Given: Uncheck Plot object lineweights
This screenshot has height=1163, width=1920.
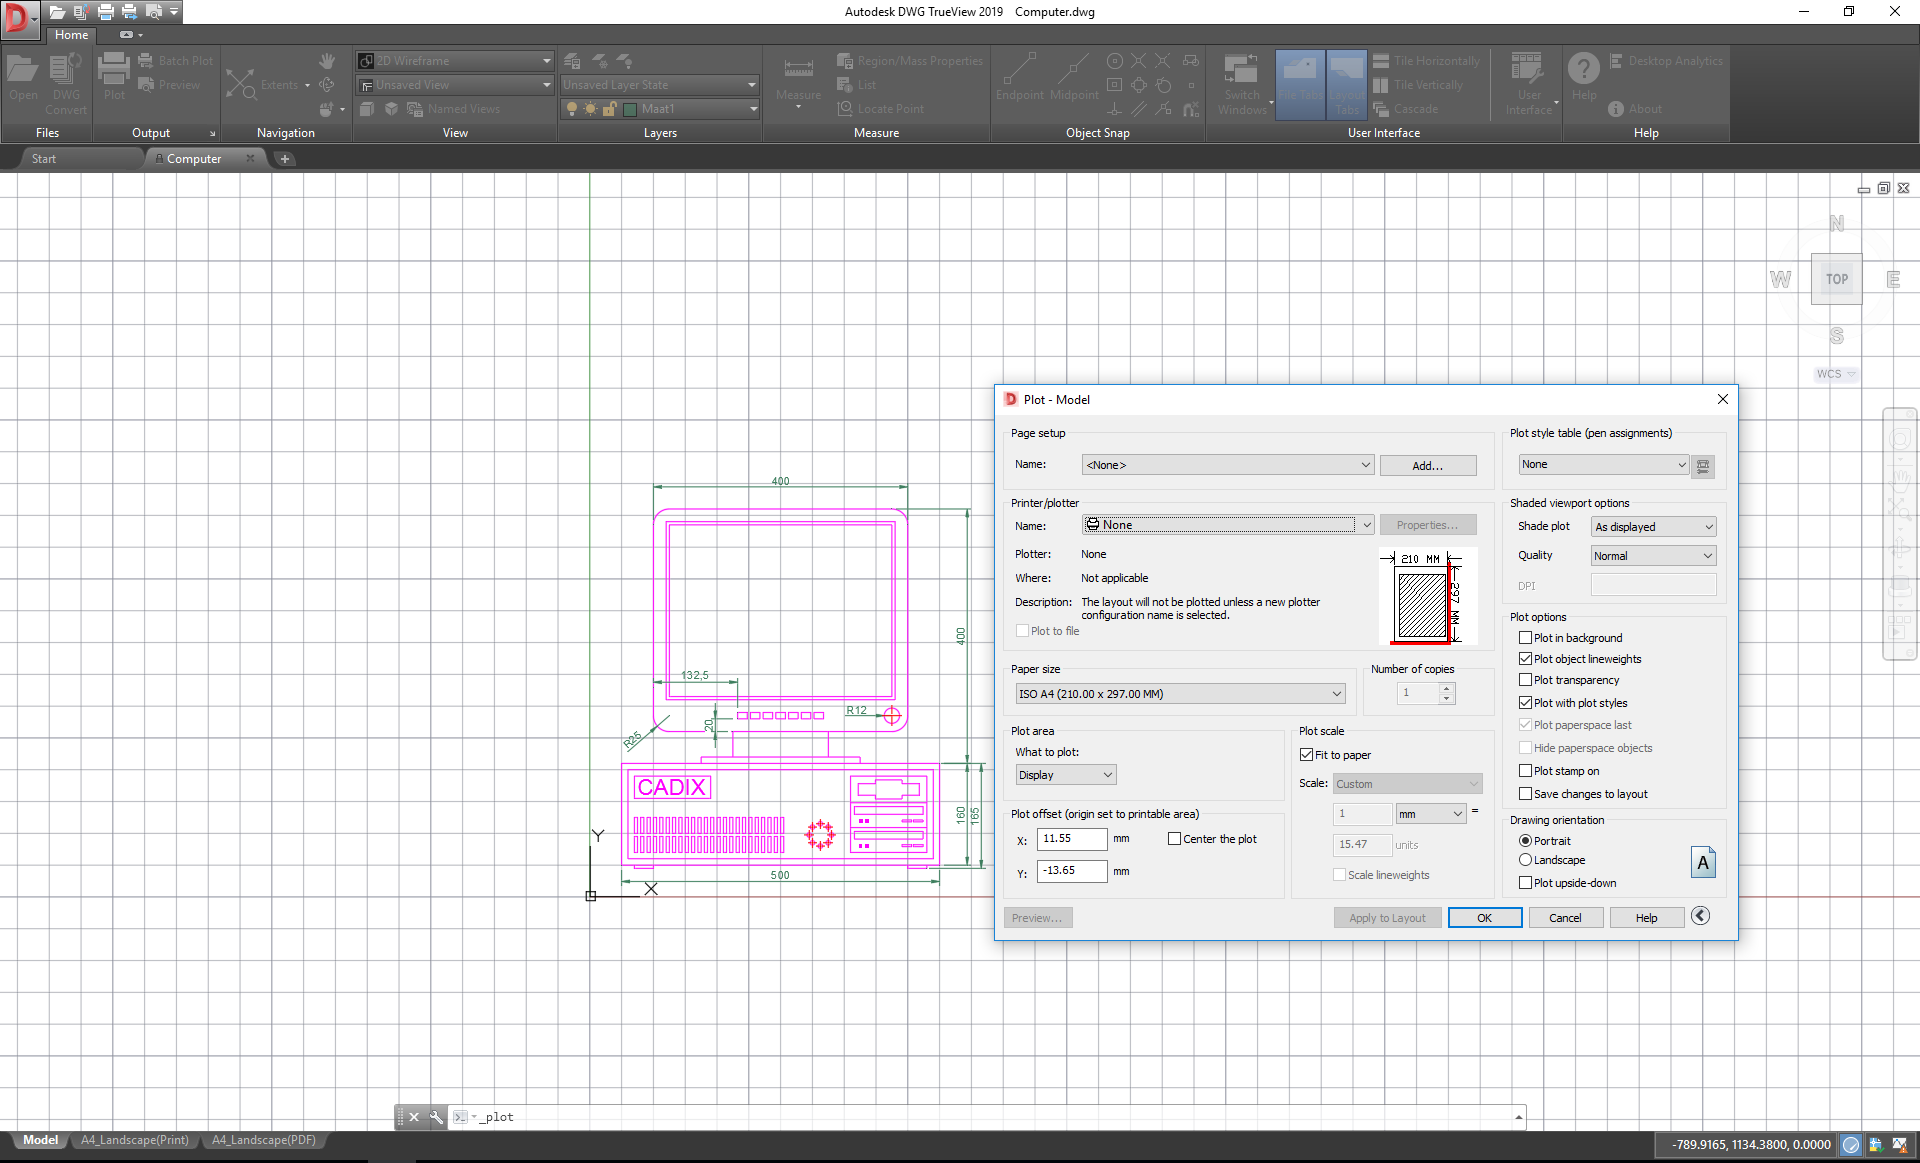Looking at the screenshot, I should pos(1525,659).
